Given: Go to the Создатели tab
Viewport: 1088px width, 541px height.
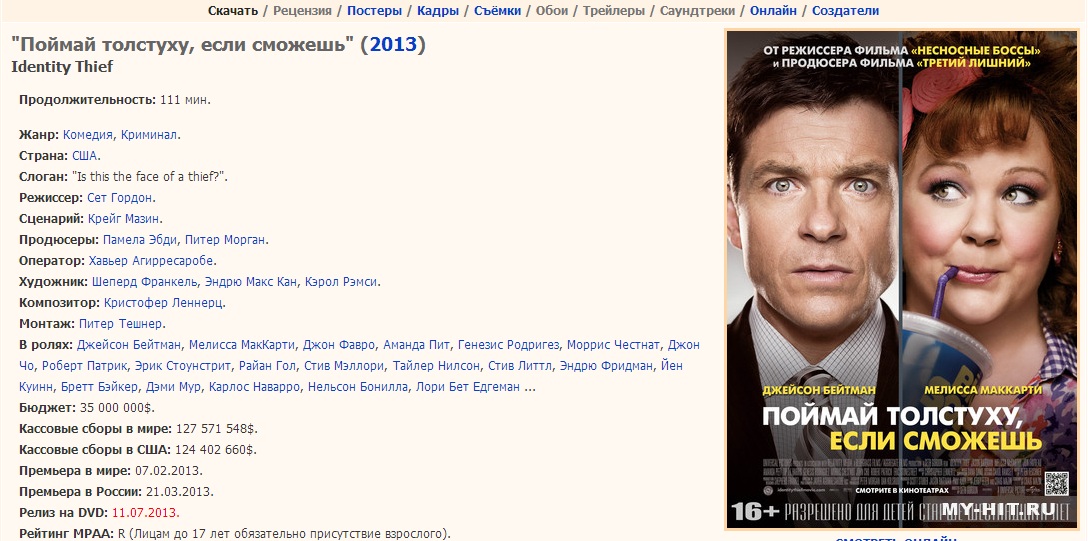Looking at the screenshot, I should (x=845, y=10).
